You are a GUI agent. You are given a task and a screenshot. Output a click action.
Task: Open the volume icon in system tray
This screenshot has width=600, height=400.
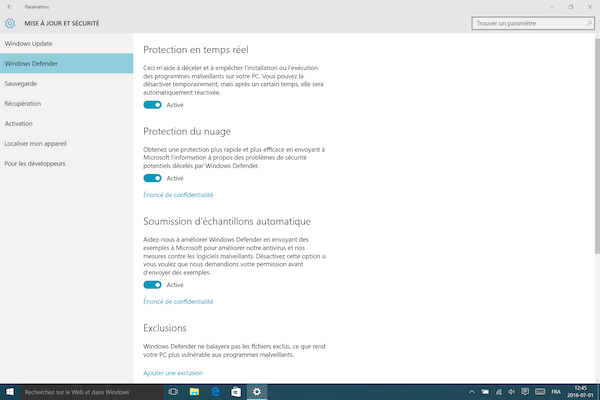point(512,392)
